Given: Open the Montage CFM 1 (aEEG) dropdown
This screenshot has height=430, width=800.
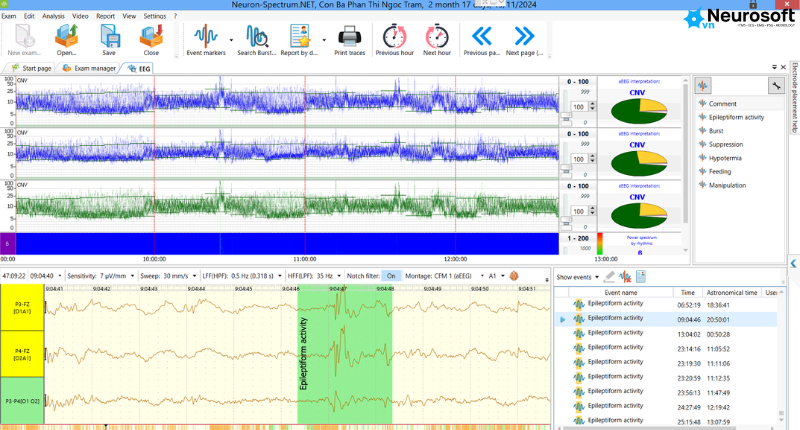Looking at the screenshot, I should (x=482, y=276).
